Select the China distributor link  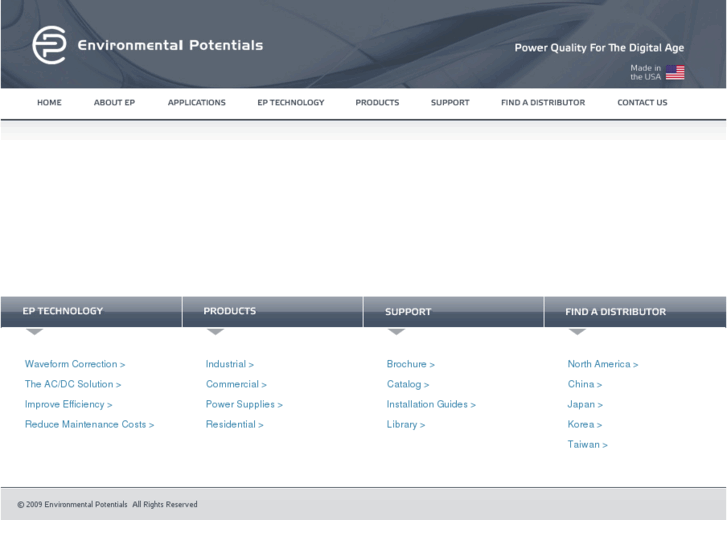(x=585, y=384)
